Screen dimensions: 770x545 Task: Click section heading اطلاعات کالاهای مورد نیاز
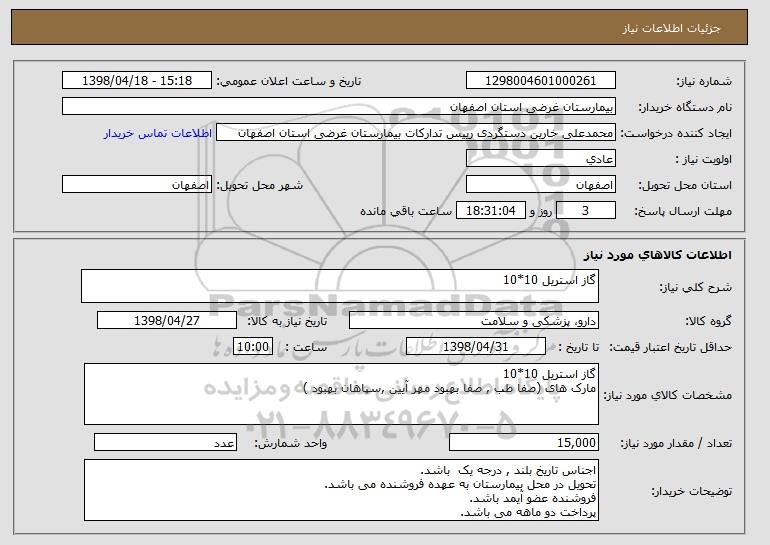658,255
